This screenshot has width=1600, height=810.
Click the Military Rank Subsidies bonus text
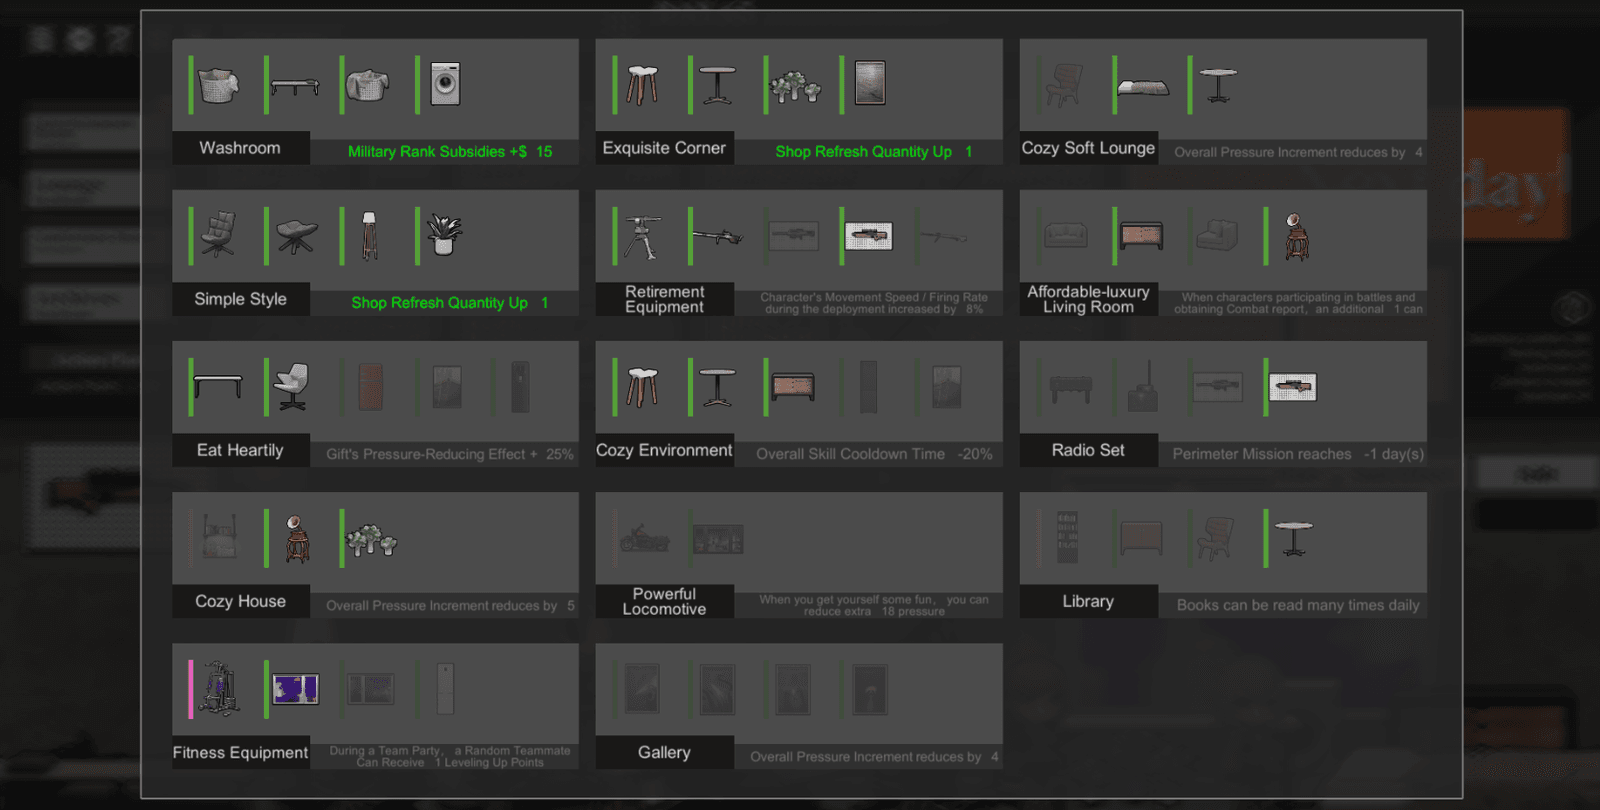[450, 152]
